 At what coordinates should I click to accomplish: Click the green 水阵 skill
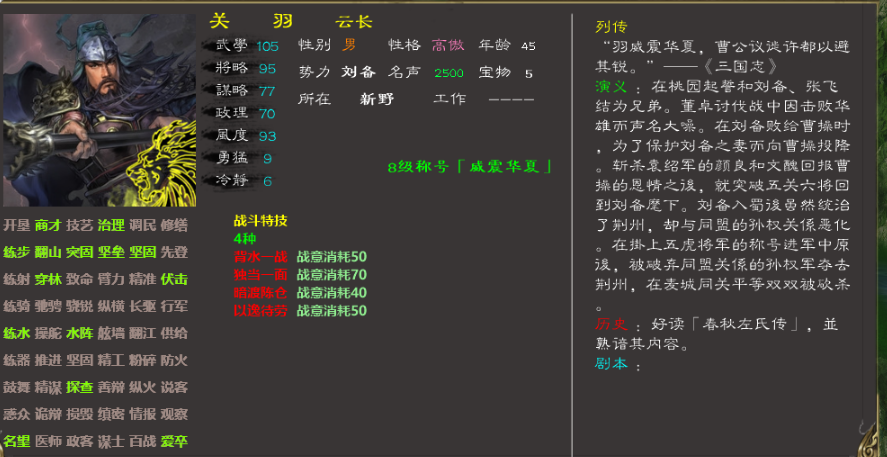(x=79, y=334)
